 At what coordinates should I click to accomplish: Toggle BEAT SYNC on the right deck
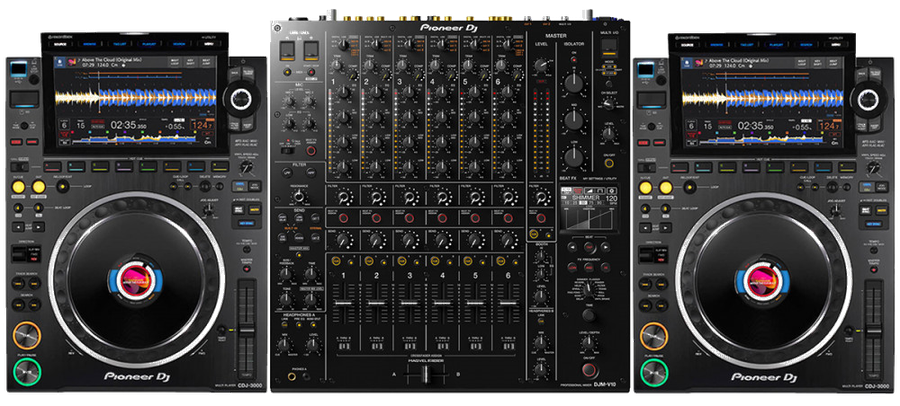[866, 209]
